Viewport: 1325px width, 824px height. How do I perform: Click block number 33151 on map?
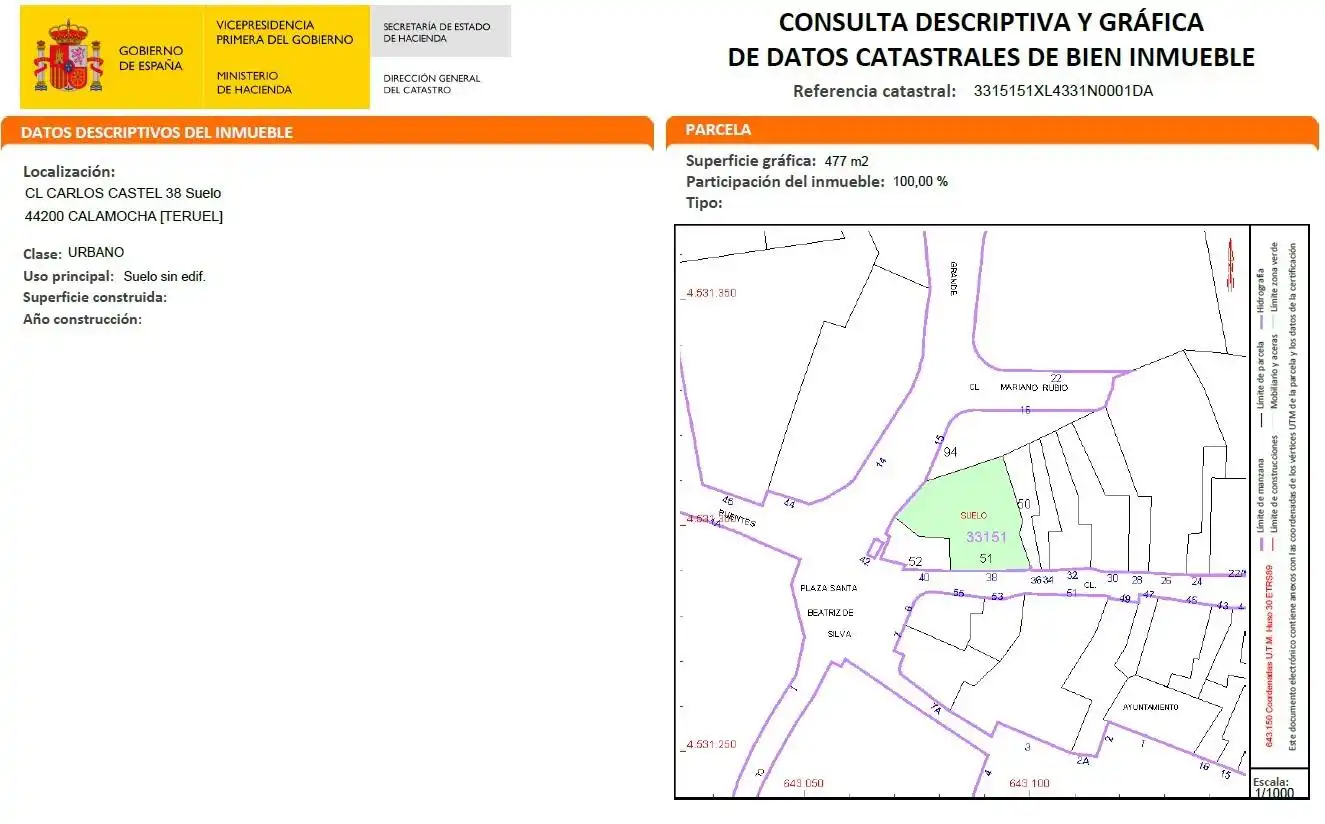986,537
